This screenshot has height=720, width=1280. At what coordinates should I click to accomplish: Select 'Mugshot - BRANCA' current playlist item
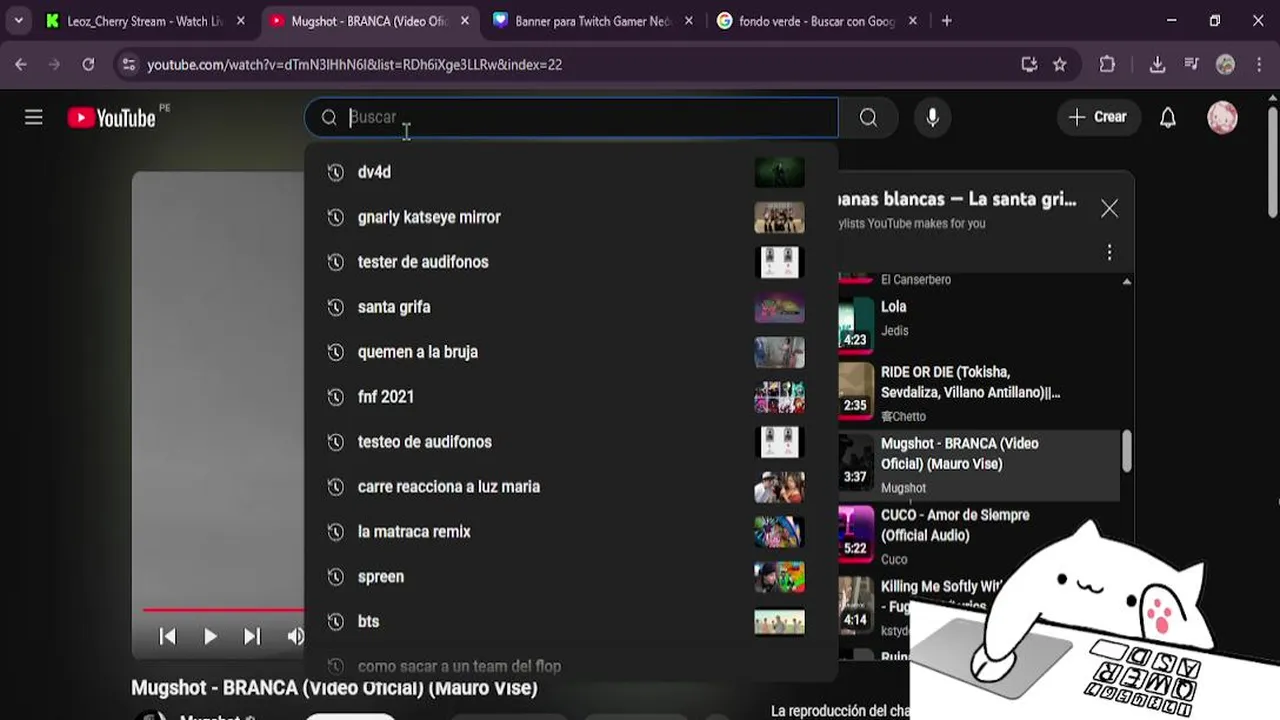[x=979, y=465]
